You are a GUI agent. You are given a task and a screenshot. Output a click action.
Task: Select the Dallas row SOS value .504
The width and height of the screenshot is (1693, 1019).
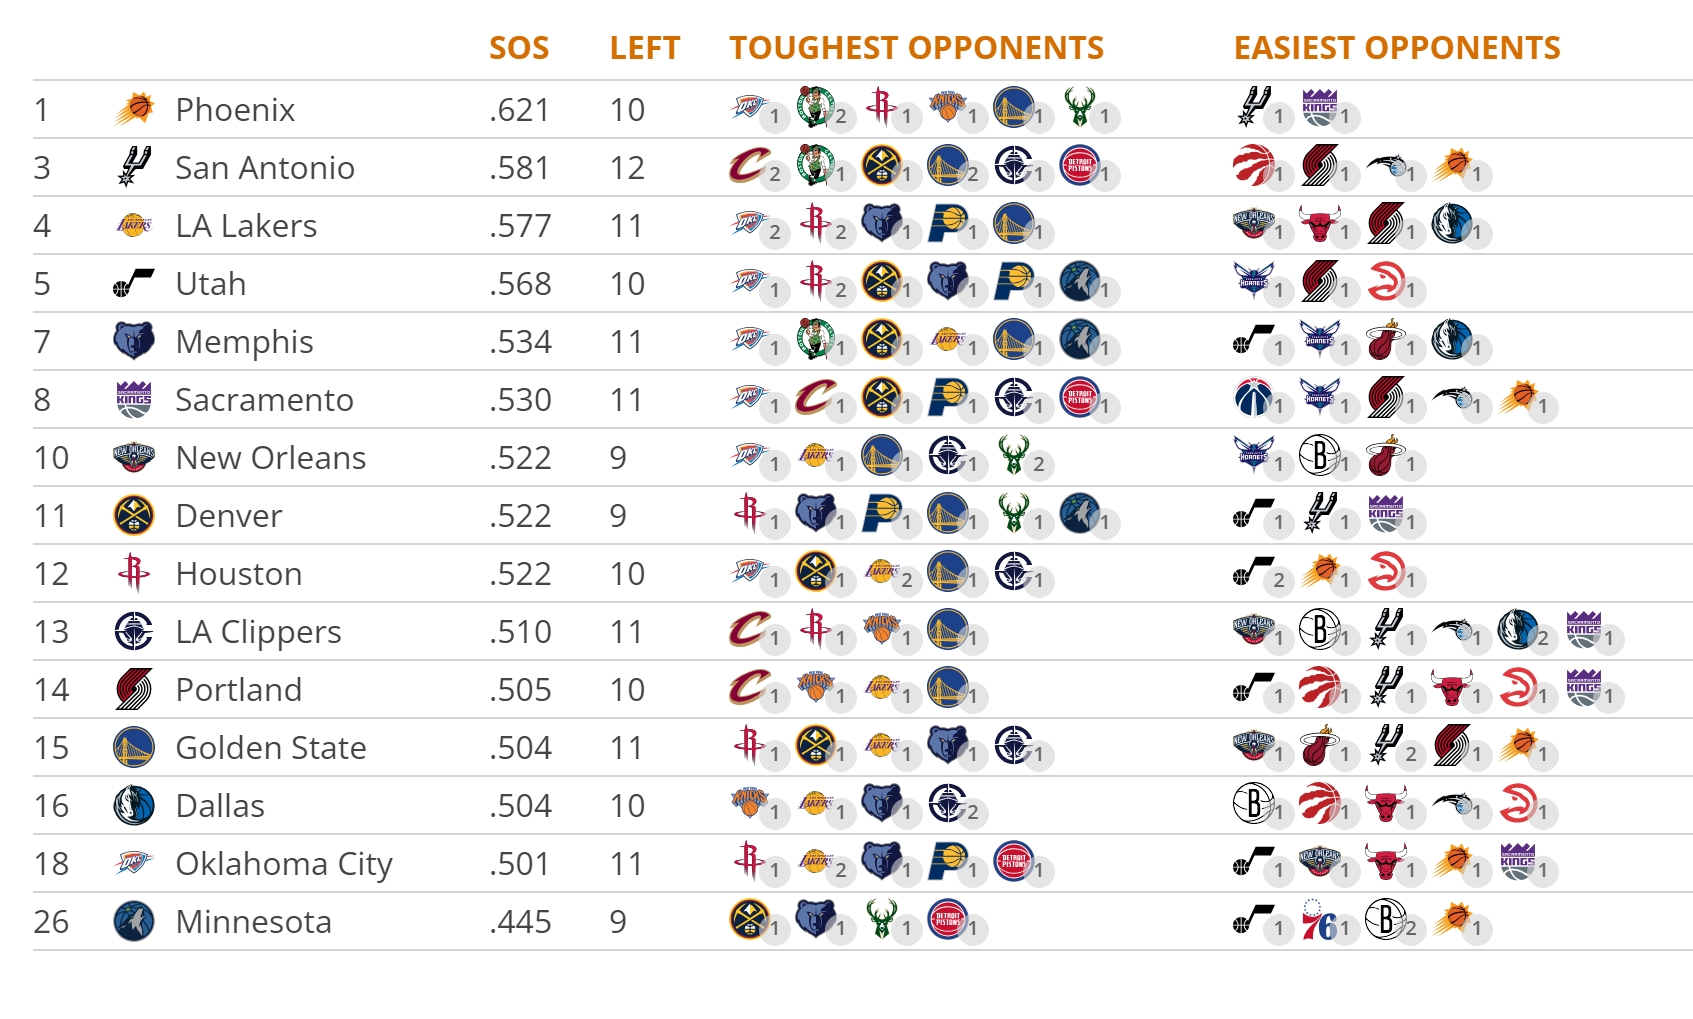(x=520, y=806)
